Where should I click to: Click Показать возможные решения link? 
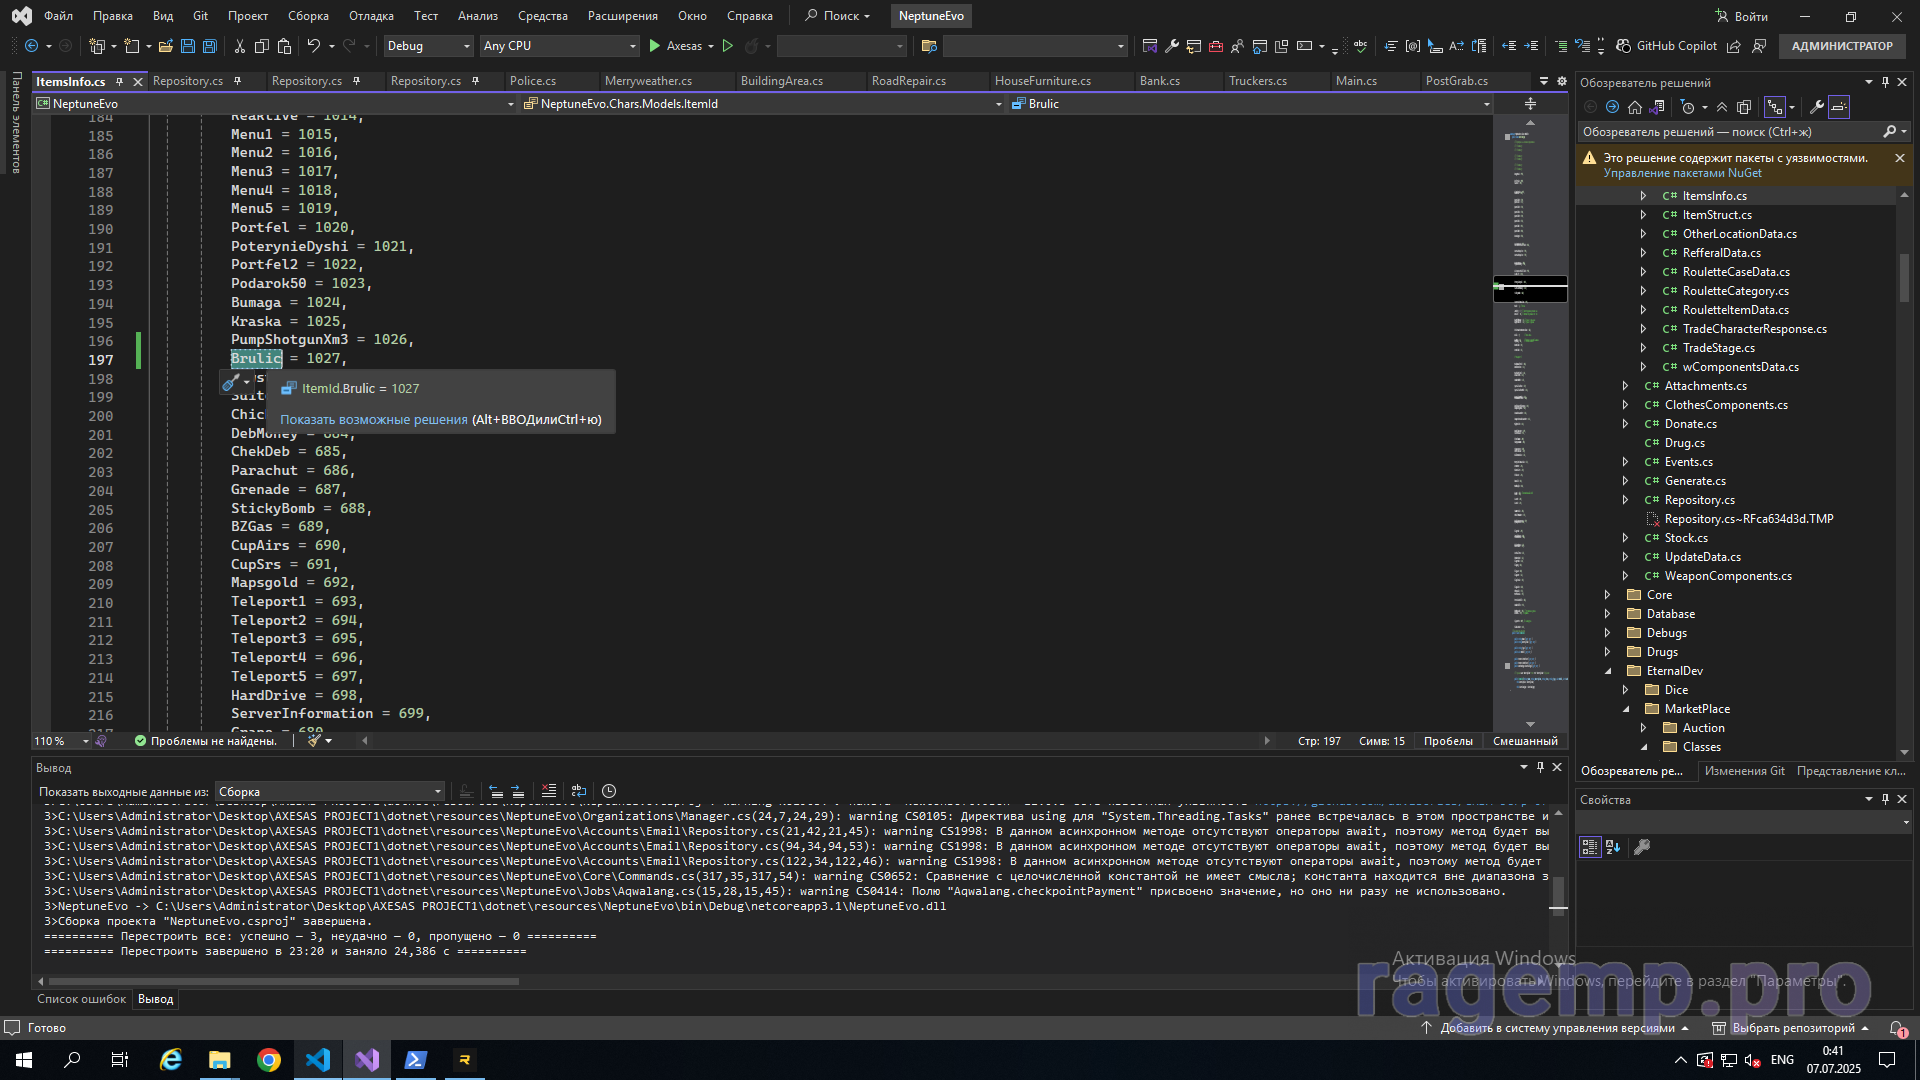(373, 420)
